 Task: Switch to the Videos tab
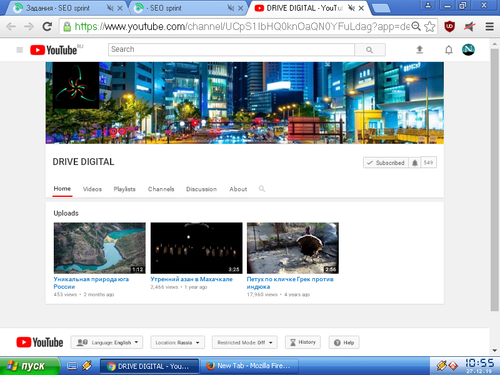(92, 189)
